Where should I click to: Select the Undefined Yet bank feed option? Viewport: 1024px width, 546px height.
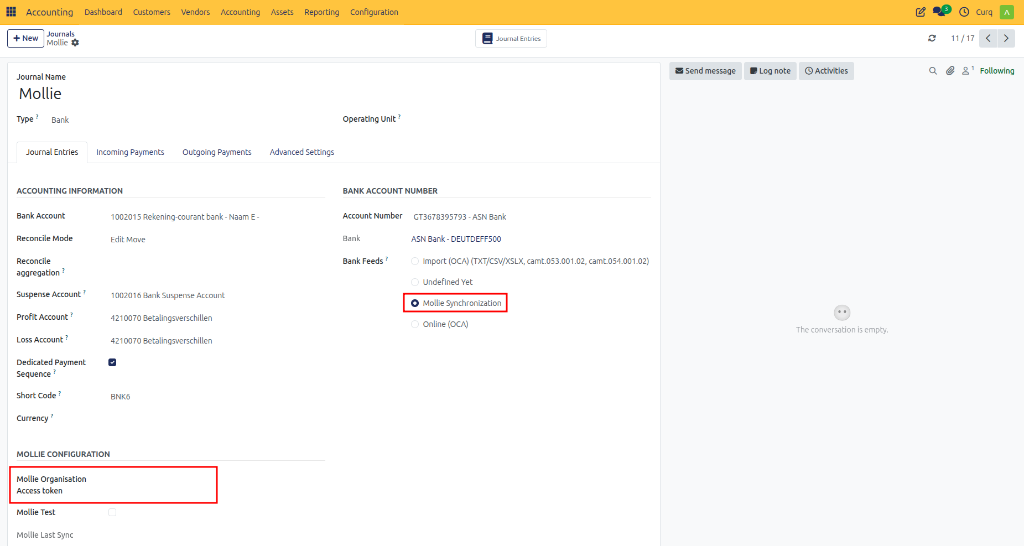pos(415,282)
